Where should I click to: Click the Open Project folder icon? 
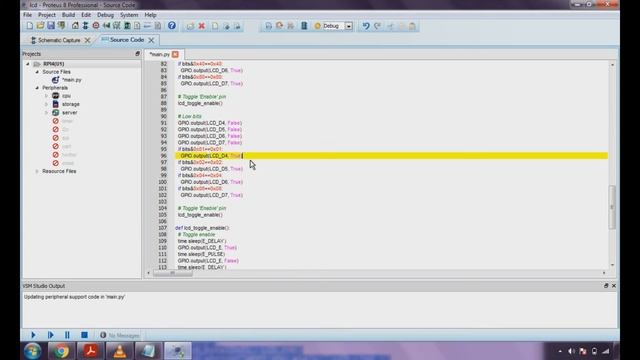click(x=40, y=26)
